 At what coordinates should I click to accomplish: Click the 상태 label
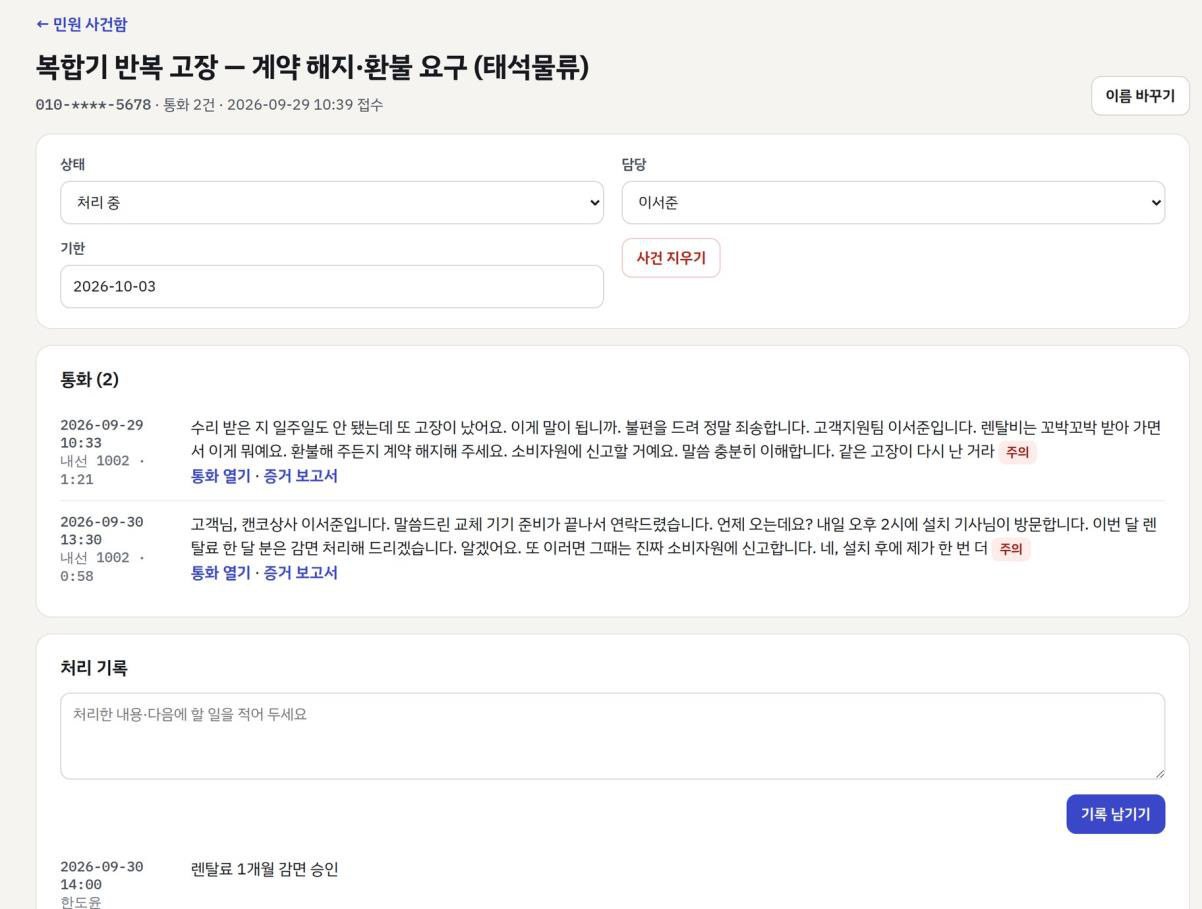click(72, 165)
